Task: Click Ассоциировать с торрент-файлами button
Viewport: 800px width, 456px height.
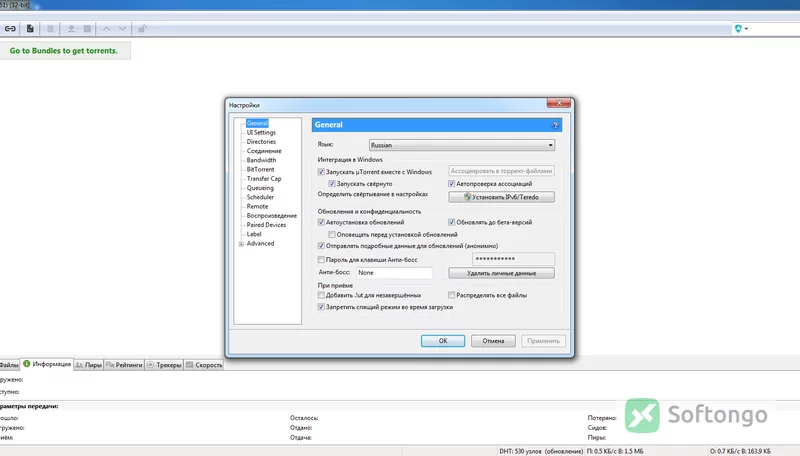Action: point(502,171)
